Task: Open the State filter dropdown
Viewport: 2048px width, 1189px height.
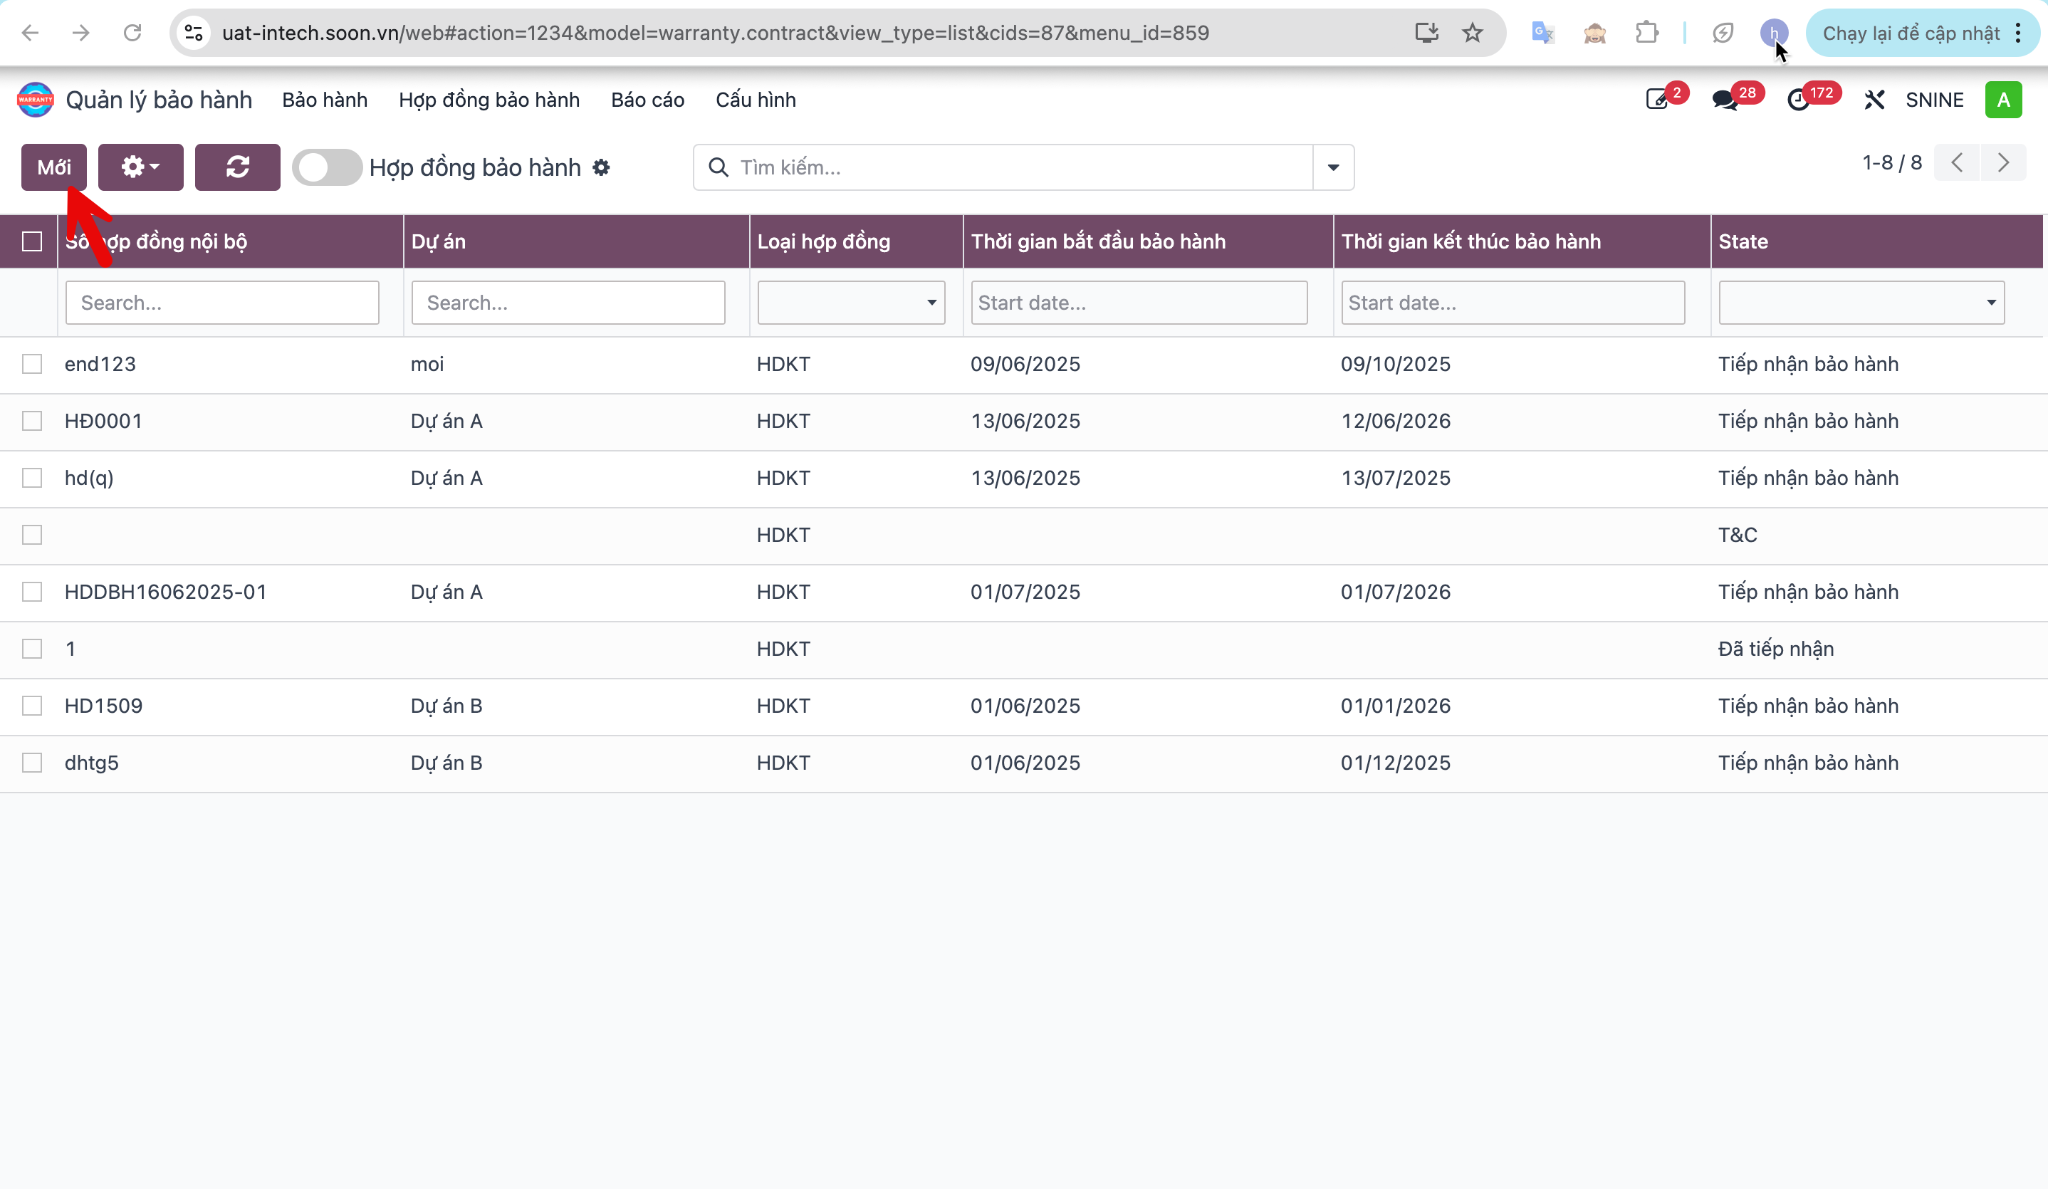Action: [1861, 302]
